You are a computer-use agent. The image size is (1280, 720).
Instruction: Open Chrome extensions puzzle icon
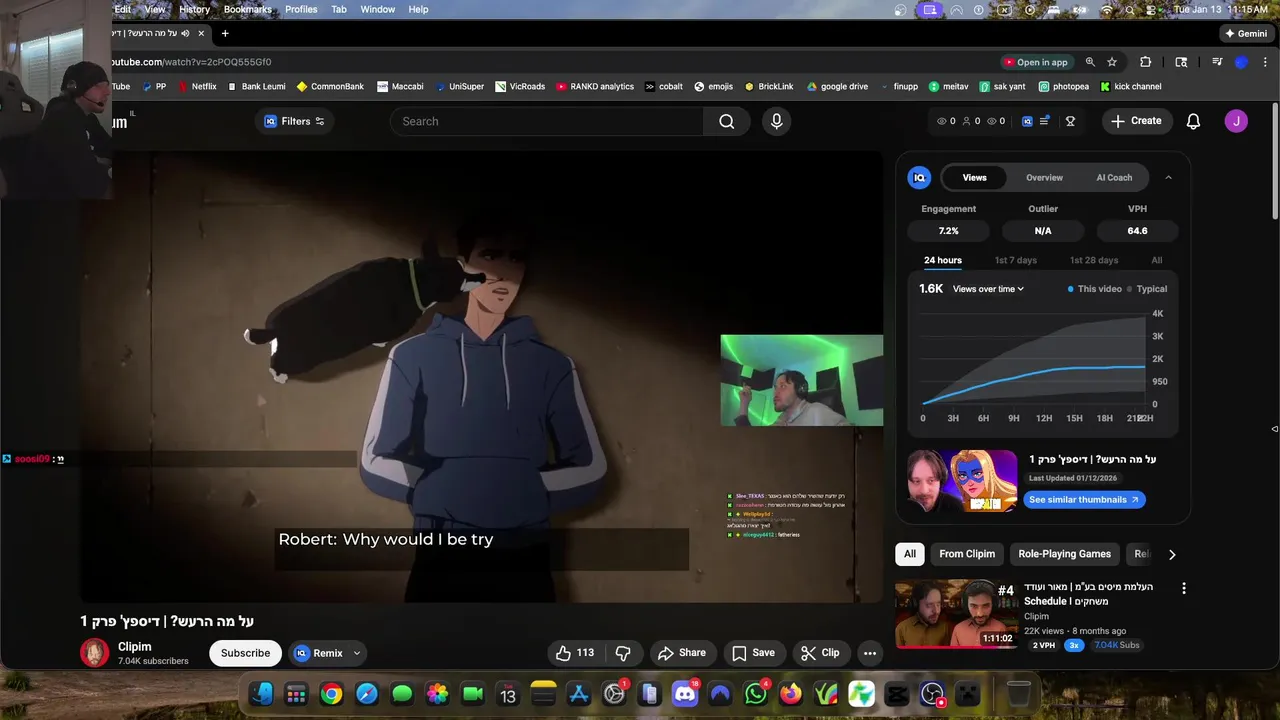coord(1146,62)
